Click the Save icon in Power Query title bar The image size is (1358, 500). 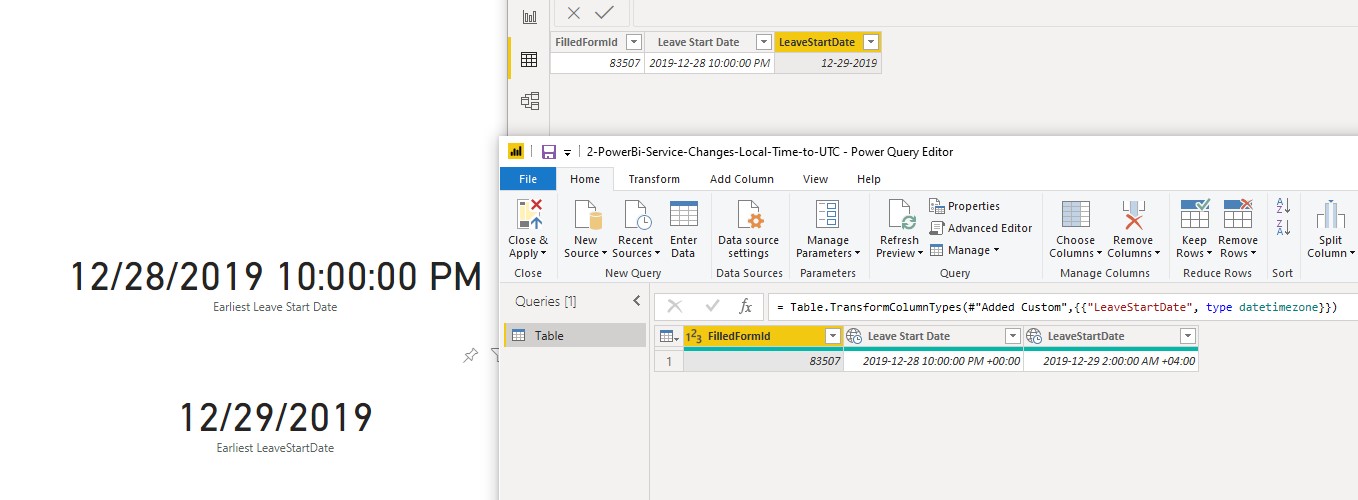point(548,152)
